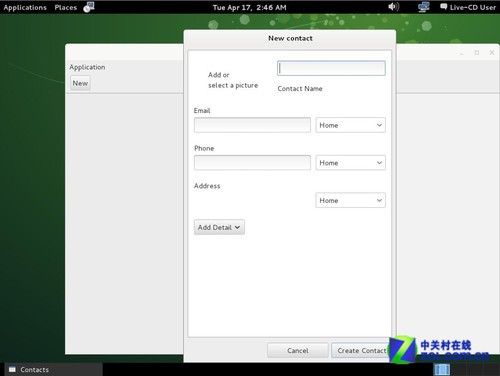This screenshot has width=500, height=376.
Task: Open the Places menu
Action: [x=66, y=7]
